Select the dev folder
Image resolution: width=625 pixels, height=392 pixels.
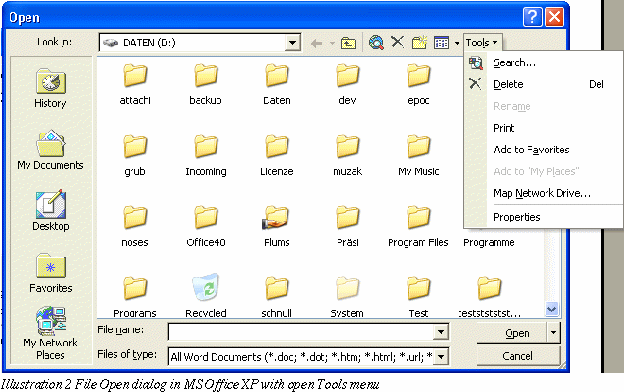click(x=348, y=84)
